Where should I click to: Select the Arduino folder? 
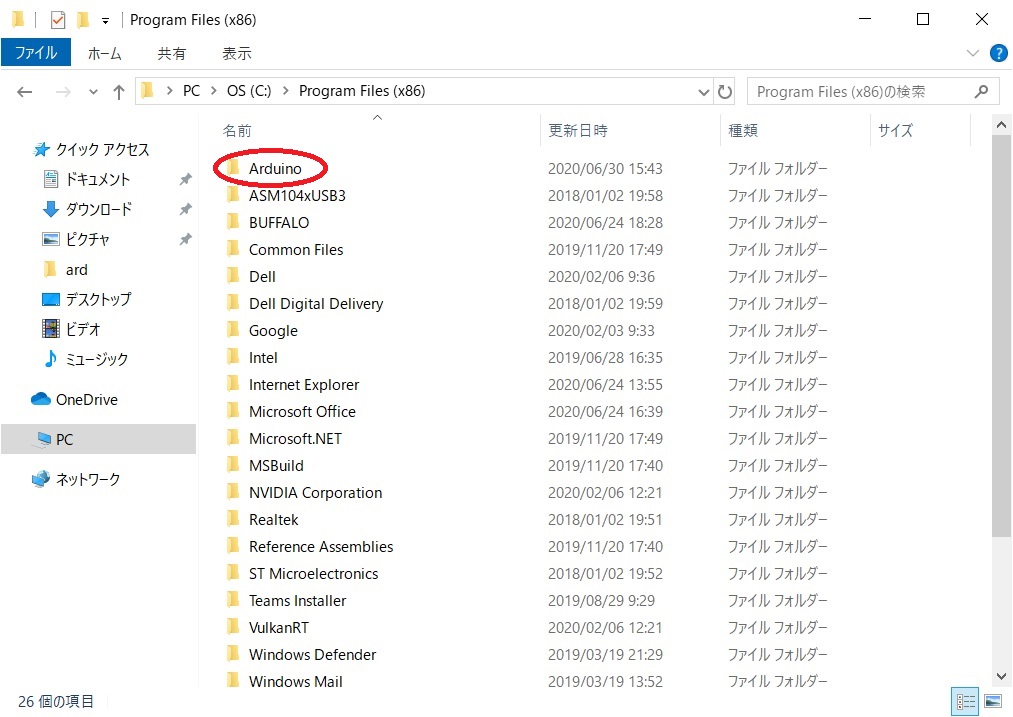275,168
